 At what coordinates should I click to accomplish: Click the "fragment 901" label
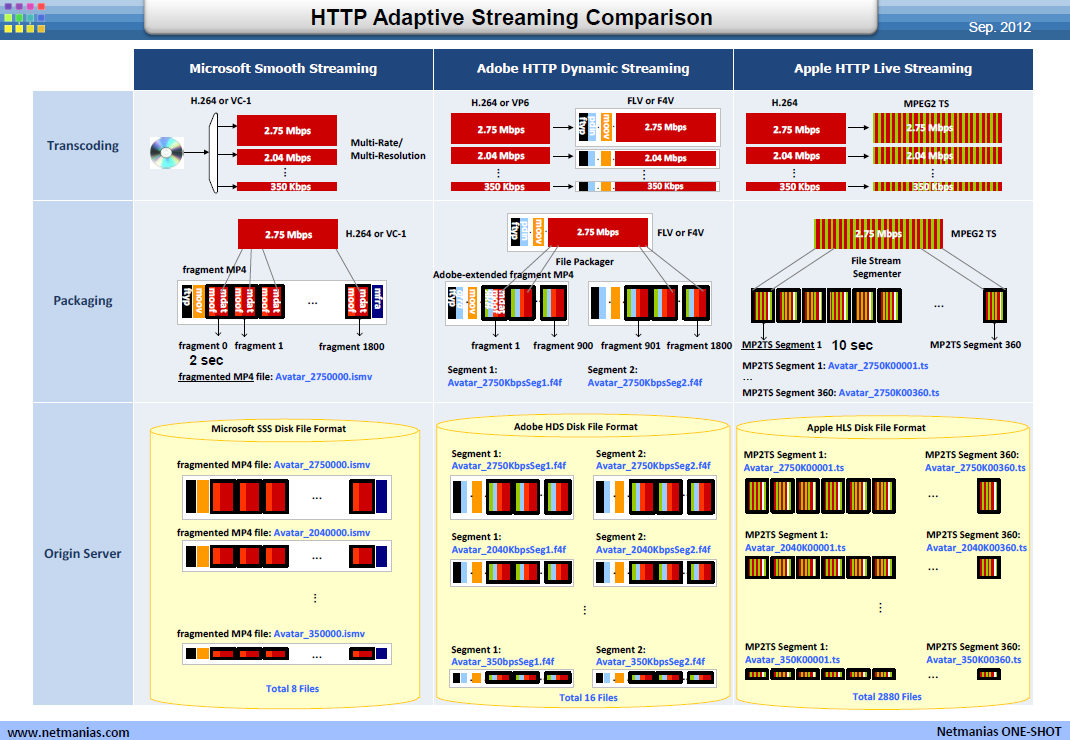[631, 345]
